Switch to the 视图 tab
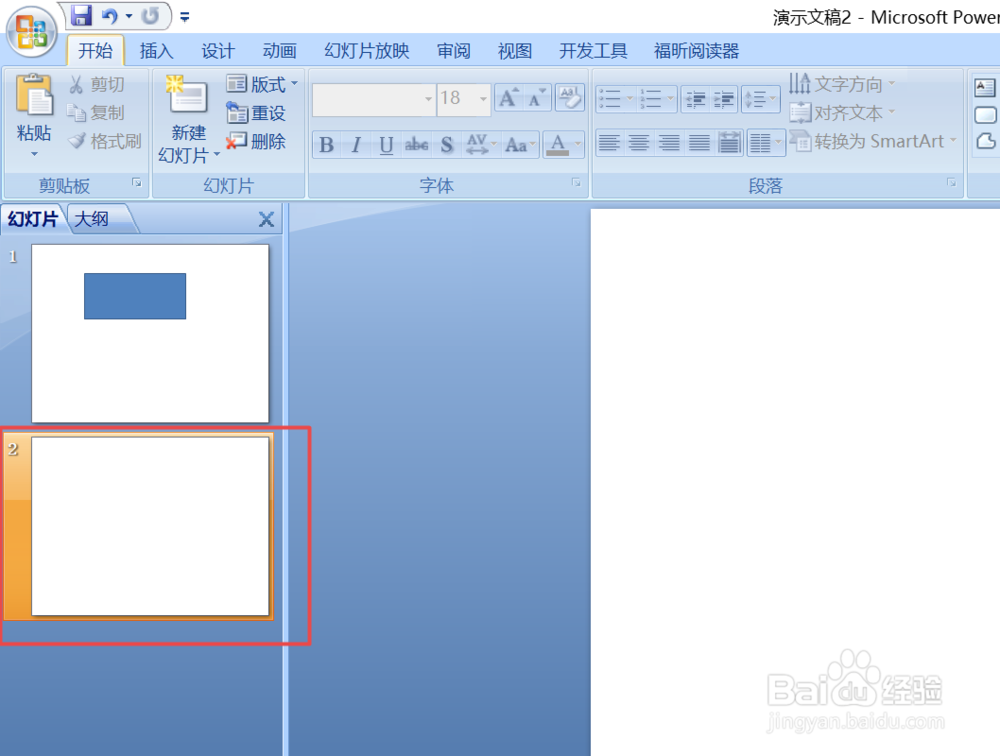1000x756 pixels. [x=515, y=50]
